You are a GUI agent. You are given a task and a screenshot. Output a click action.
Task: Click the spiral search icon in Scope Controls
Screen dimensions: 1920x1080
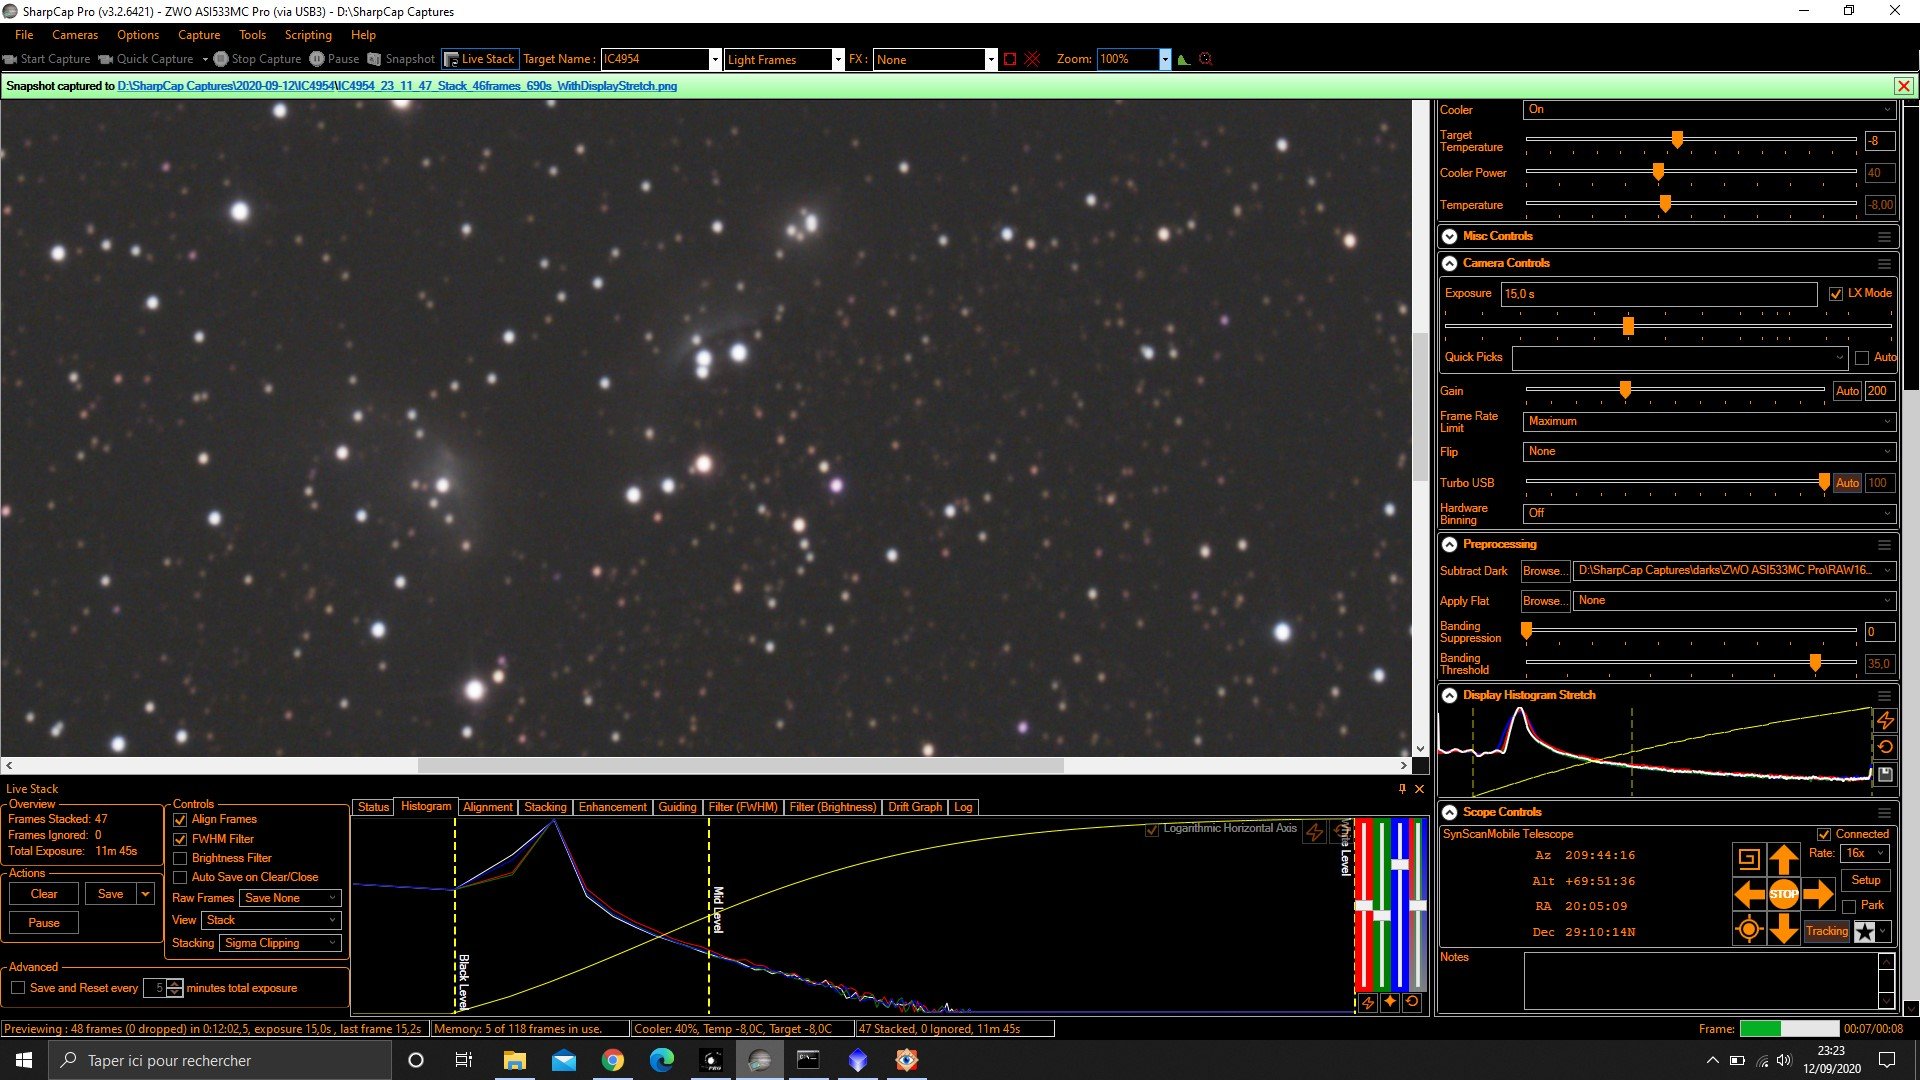click(1748, 858)
